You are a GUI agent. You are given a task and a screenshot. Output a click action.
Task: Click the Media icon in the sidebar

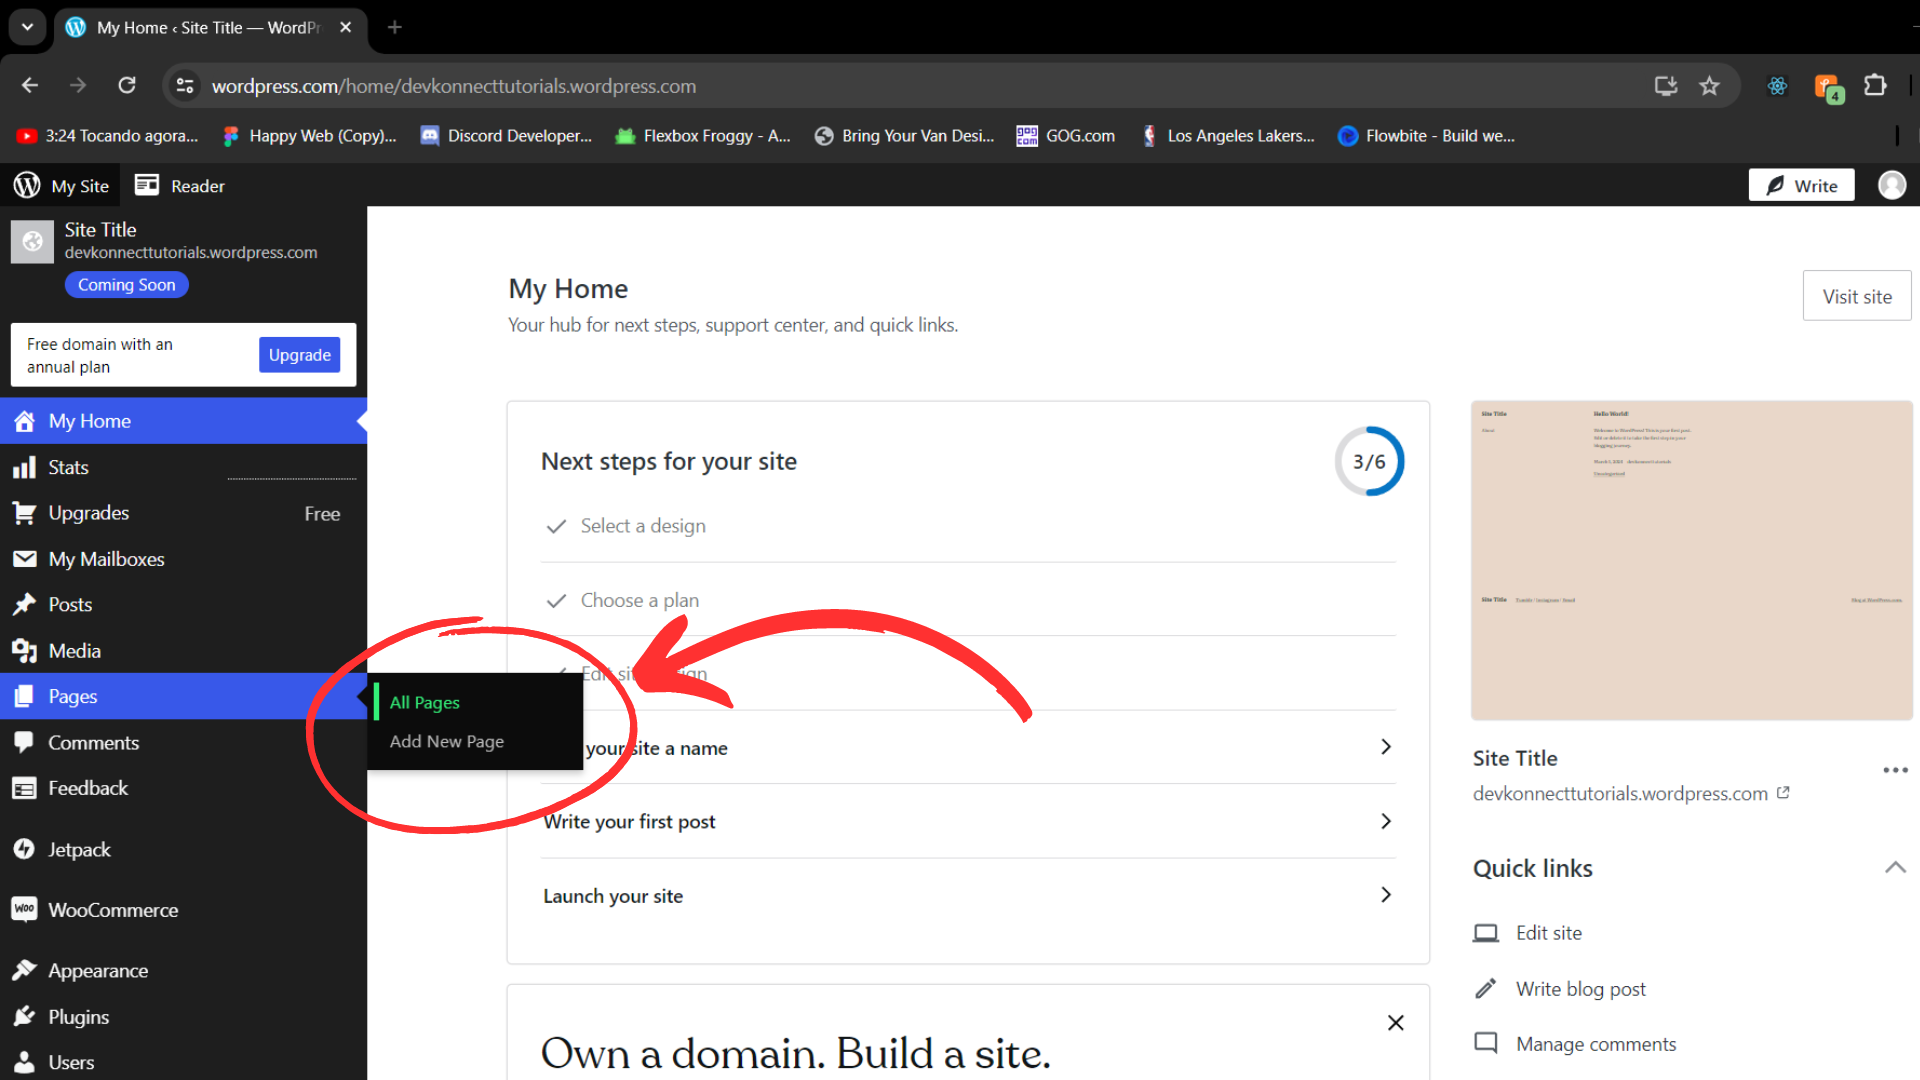24,651
